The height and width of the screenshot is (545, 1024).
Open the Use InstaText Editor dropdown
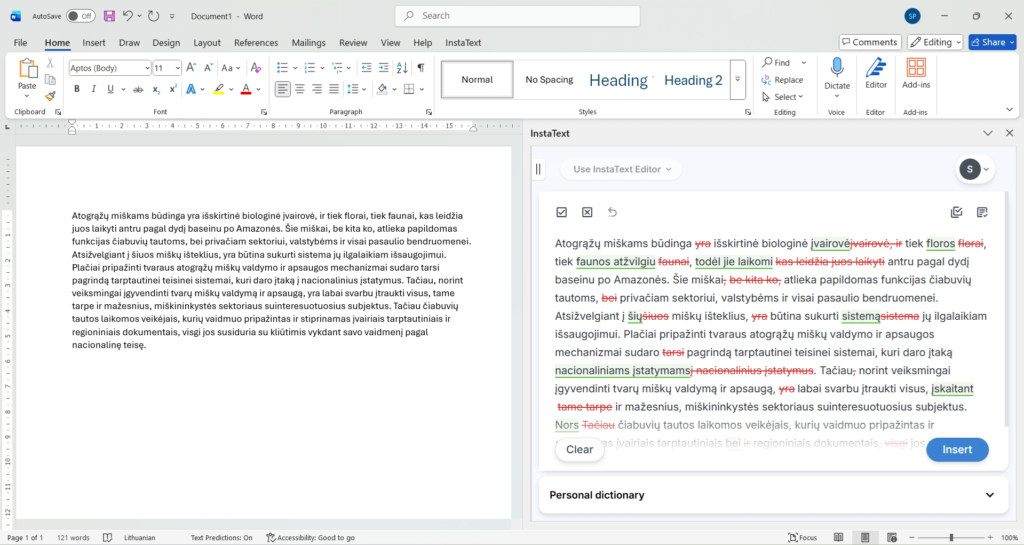620,169
